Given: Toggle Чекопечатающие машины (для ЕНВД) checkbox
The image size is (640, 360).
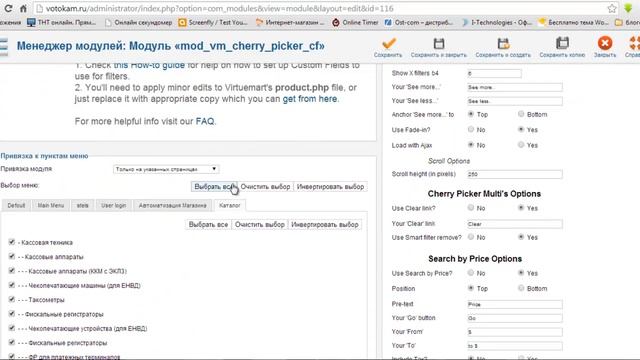Looking at the screenshot, I should [x=11, y=285].
